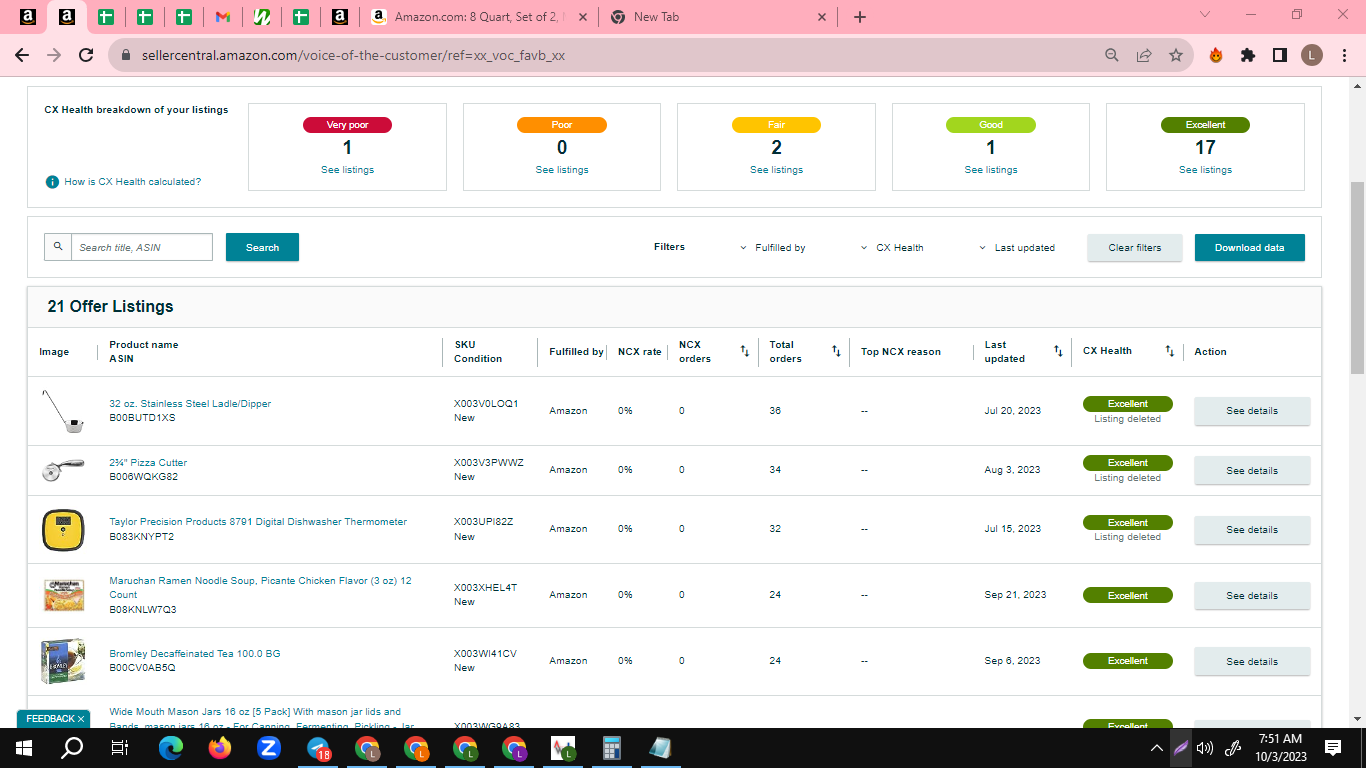Open the Chrome extensions puzzle icon
The height and width of the screenshot is (768, 1366).
click(x=1247, y=56)
